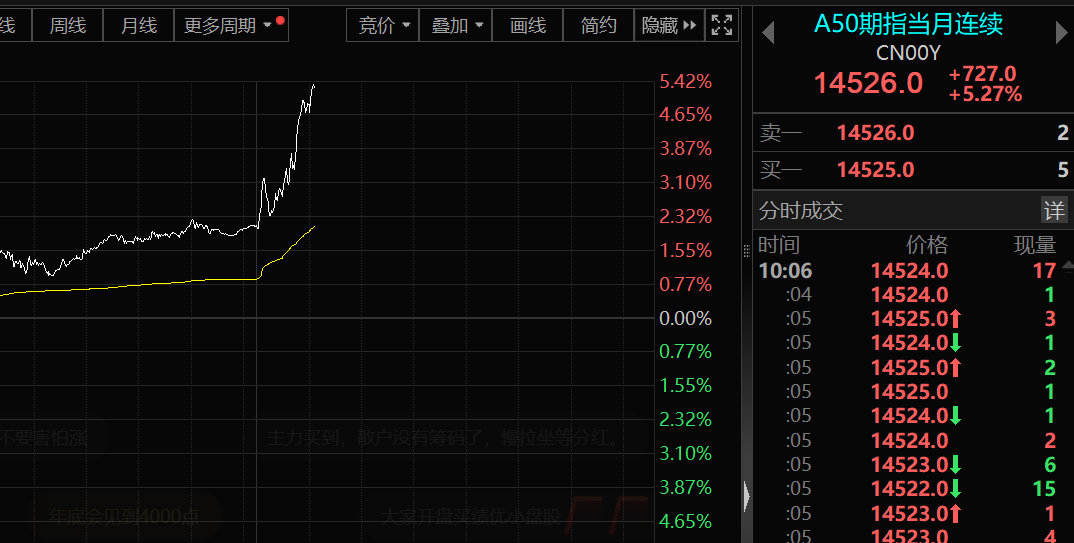The height and width of the screenshot is (543, 1074).
Task: Grab the panel splitter handle dots
Action: pos(747,251)
